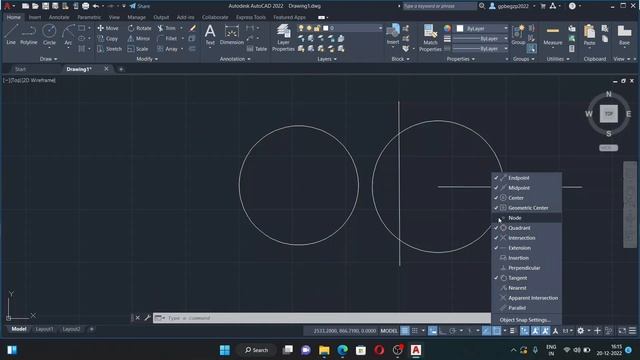Expand the Block panel
Viewport: 640px width, 360px height.
pyautogui.click(x=400, y=59)
